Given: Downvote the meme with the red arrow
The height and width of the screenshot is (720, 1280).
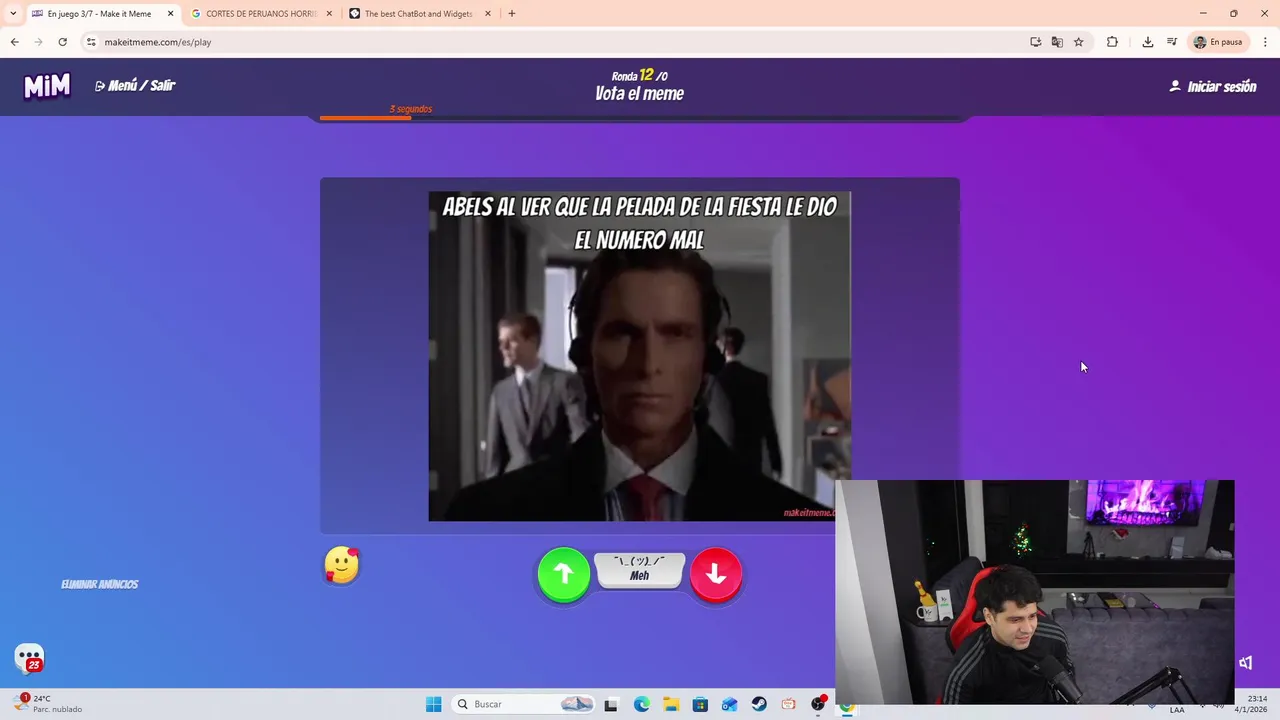Looking at the screenshot, I should pyautogui.click(x=716, y=574).
